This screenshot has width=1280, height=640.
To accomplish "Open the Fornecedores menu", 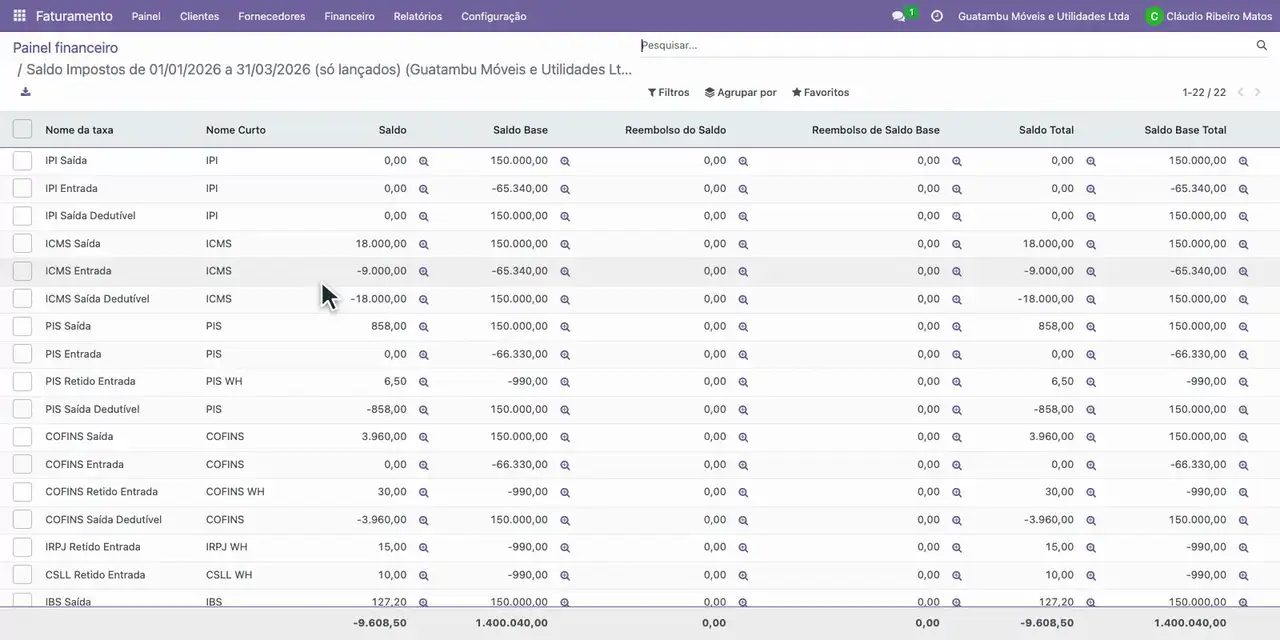I will pyautogui.click(x=272, y=16).
